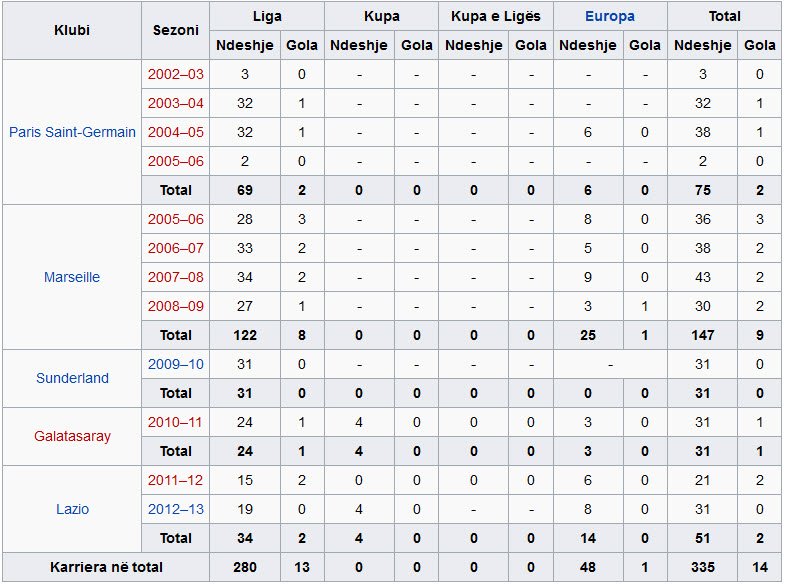Screen dimensions: 788x586
Task: Open the 2007–08 season link
Action: pos(175,277)
